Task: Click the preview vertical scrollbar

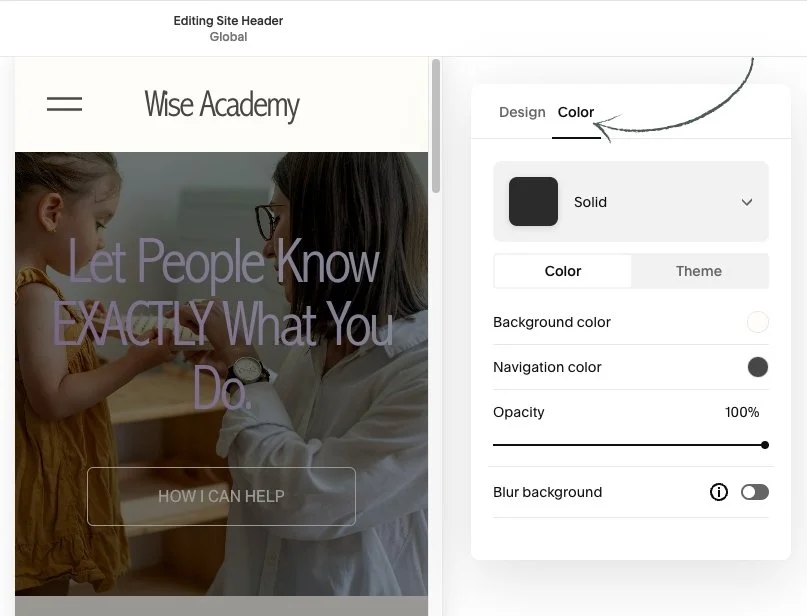Action: (x=436, y=126)
